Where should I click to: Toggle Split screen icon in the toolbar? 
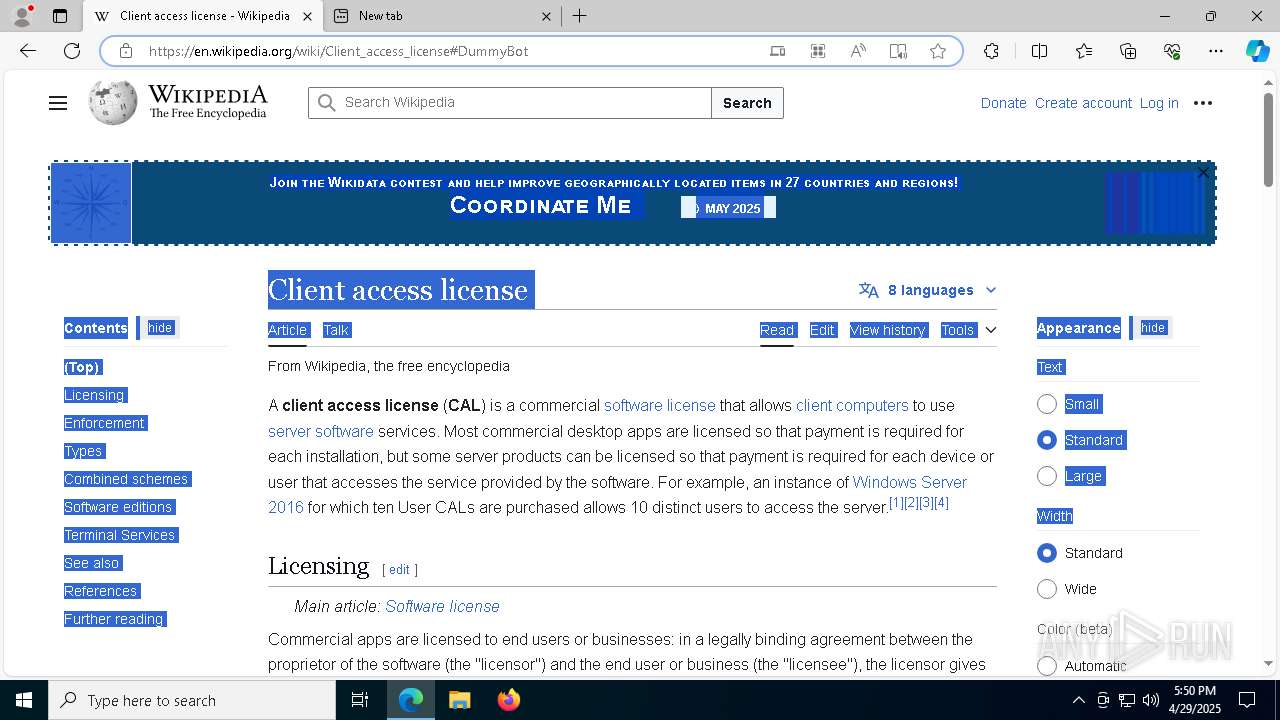(1039, 51)
